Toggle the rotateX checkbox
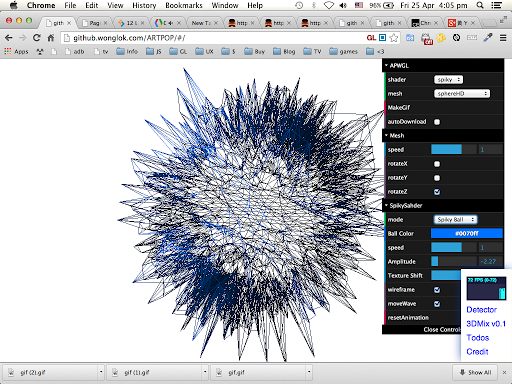Screen dimensions: 512x384 (x=437, y=164)
